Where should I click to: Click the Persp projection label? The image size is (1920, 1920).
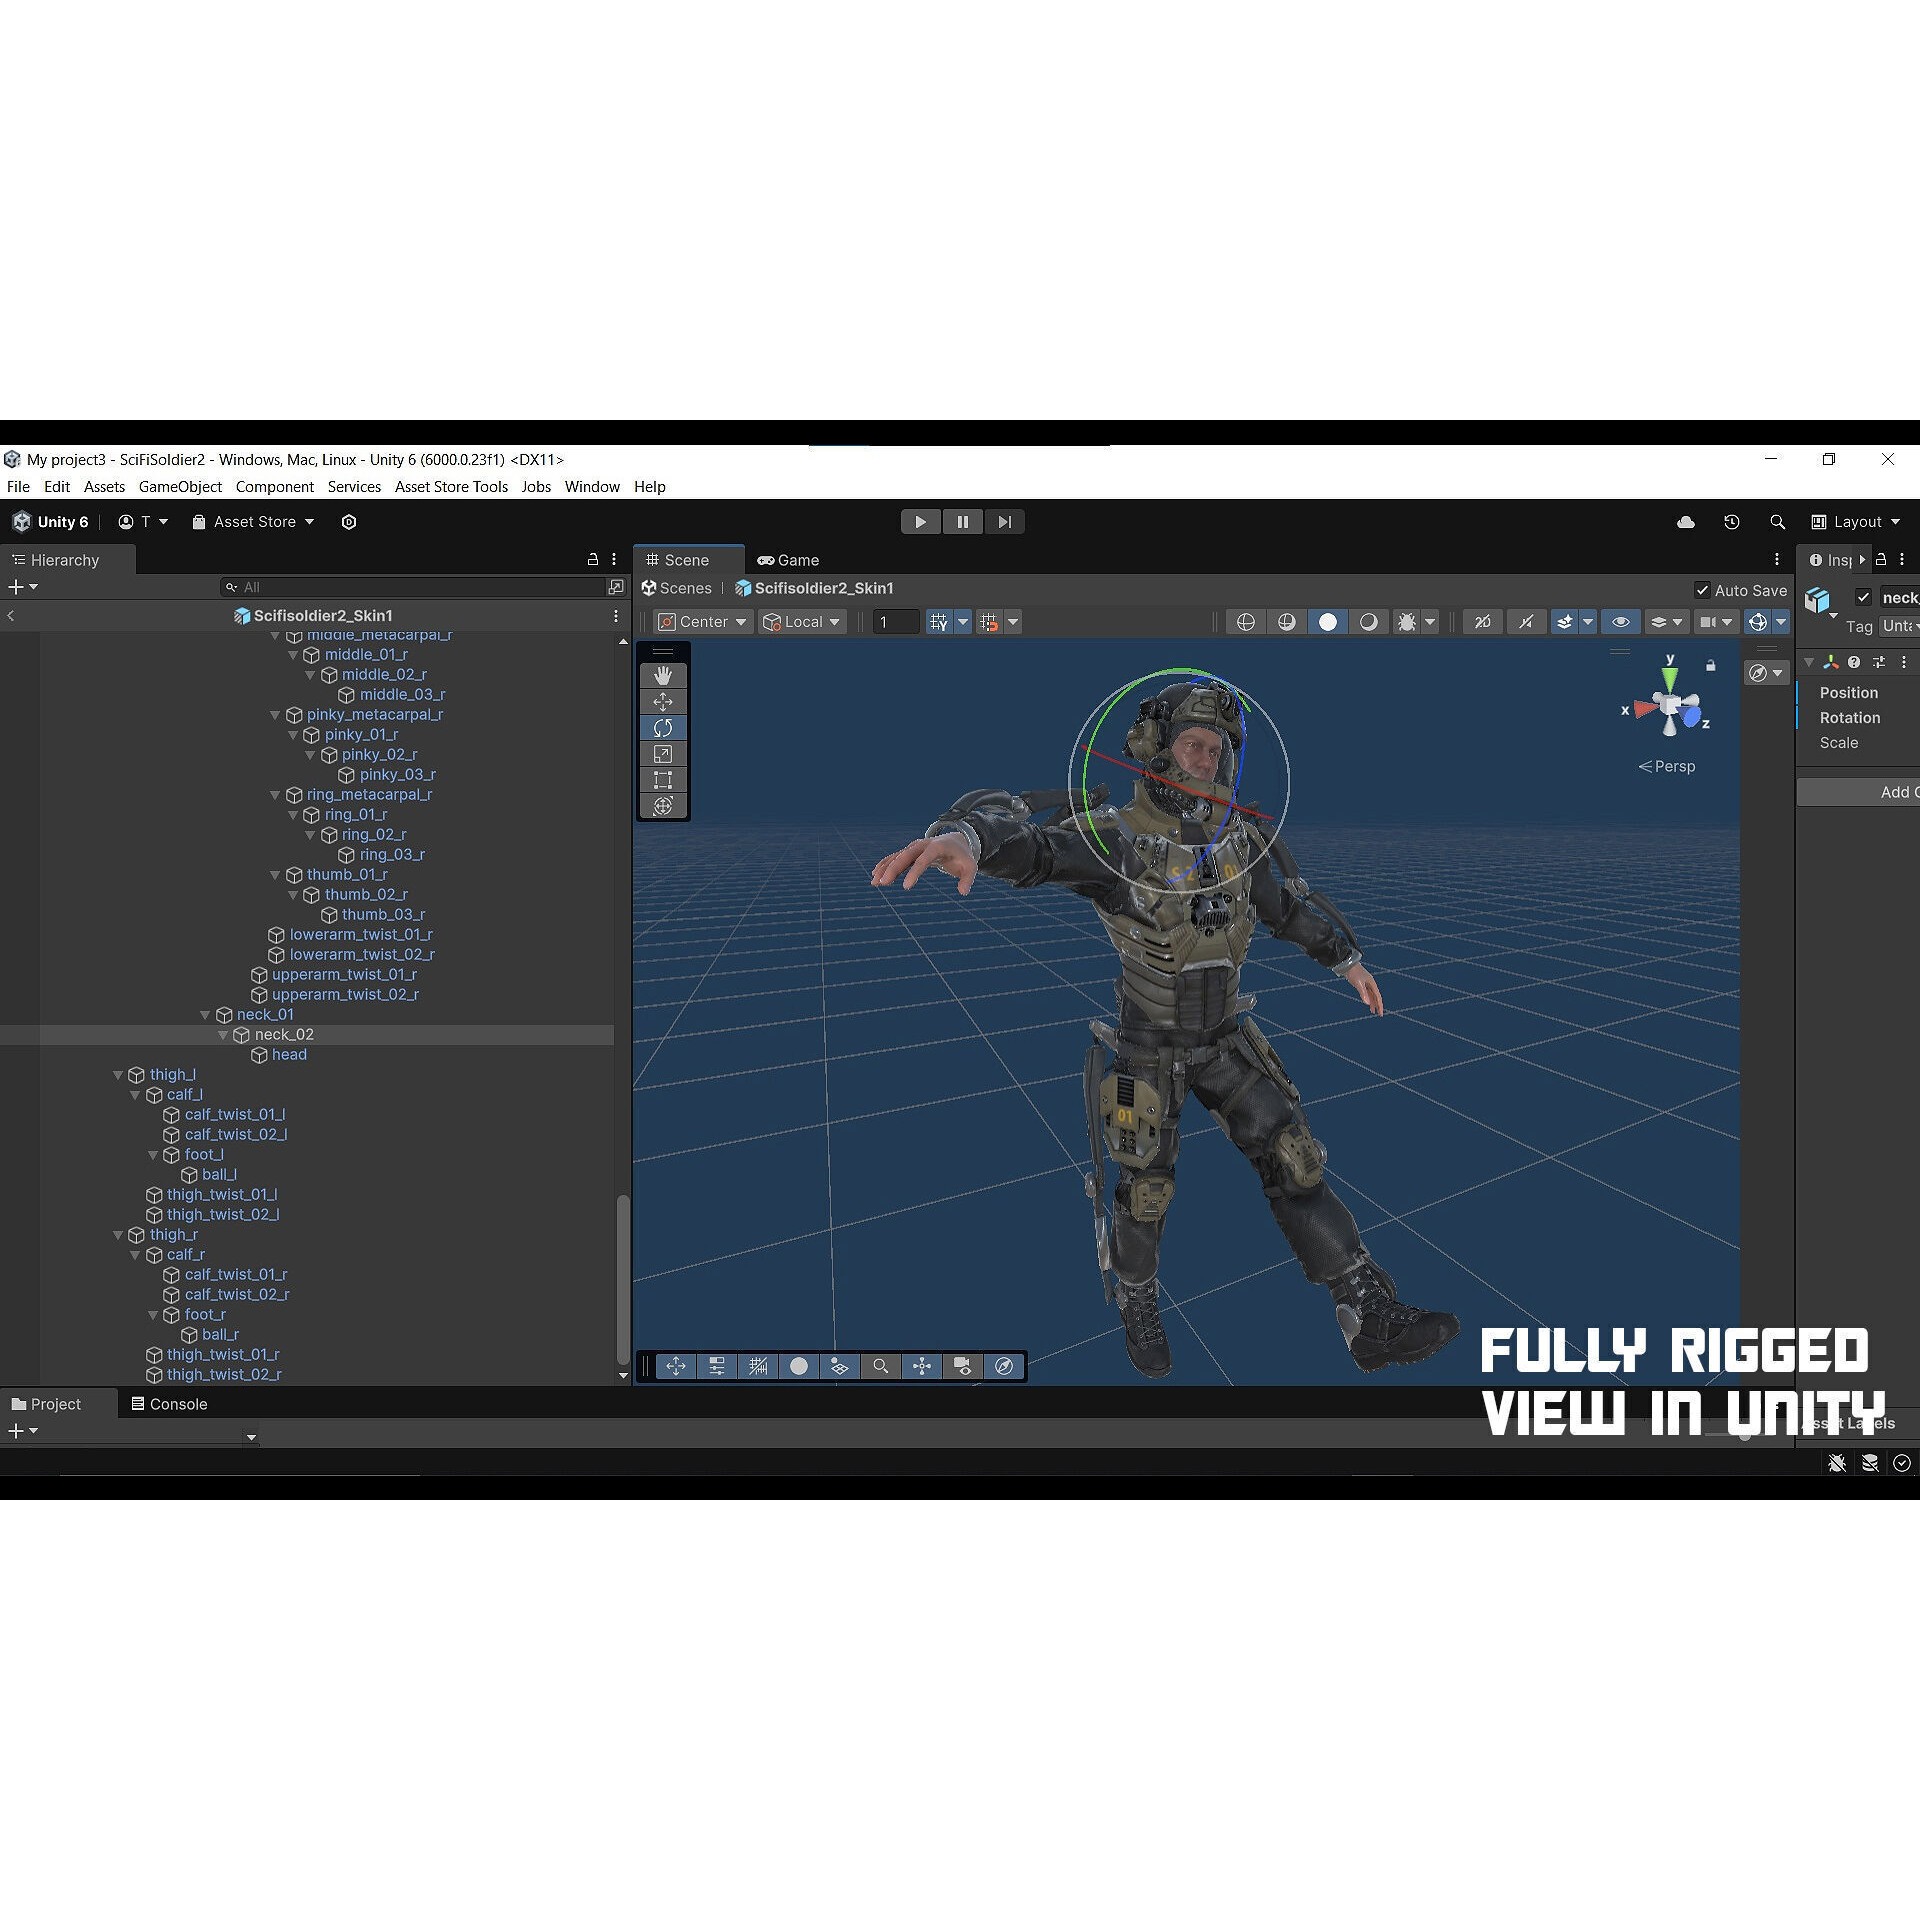(1667, 766)
